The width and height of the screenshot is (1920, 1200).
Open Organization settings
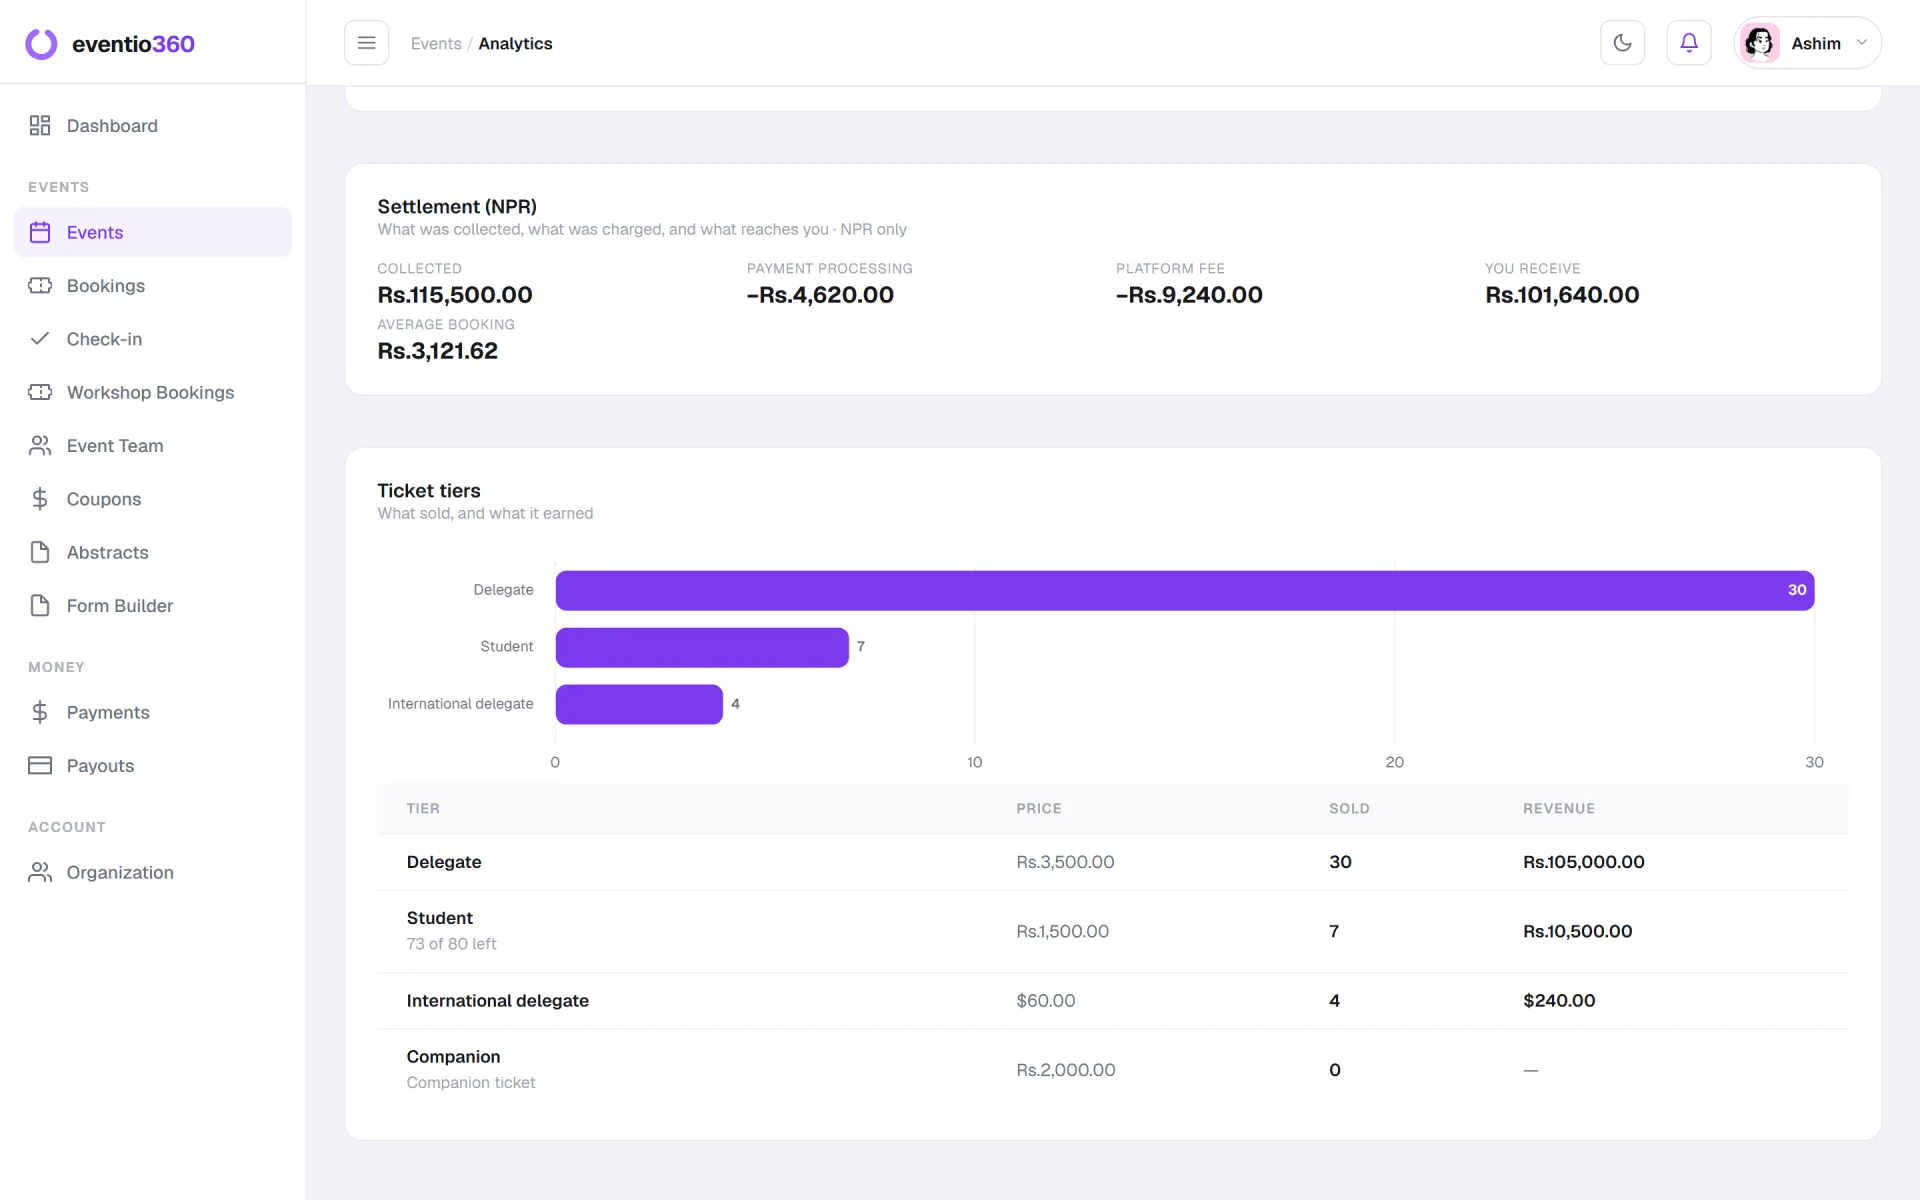pyautogui.click(x=153, y=872)
